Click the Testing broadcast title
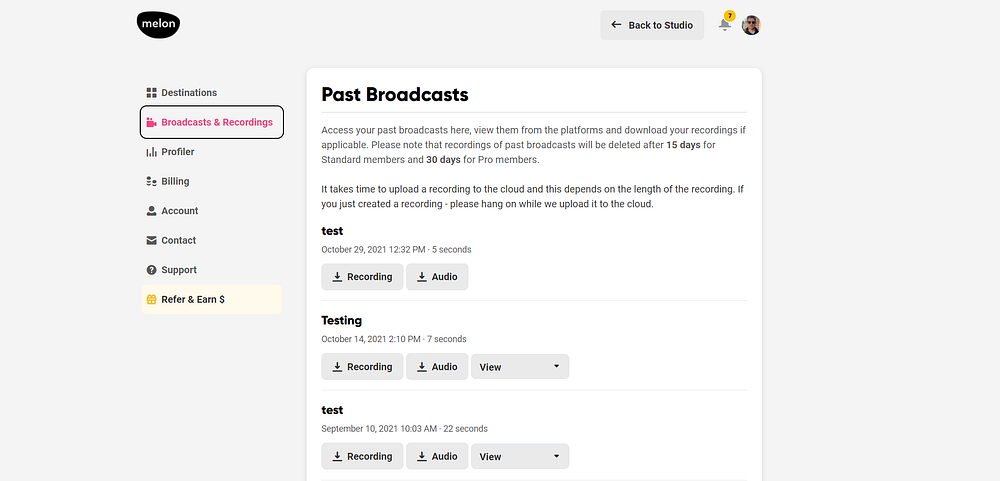This screenshot has height=481, width=1000. point(342,320)
